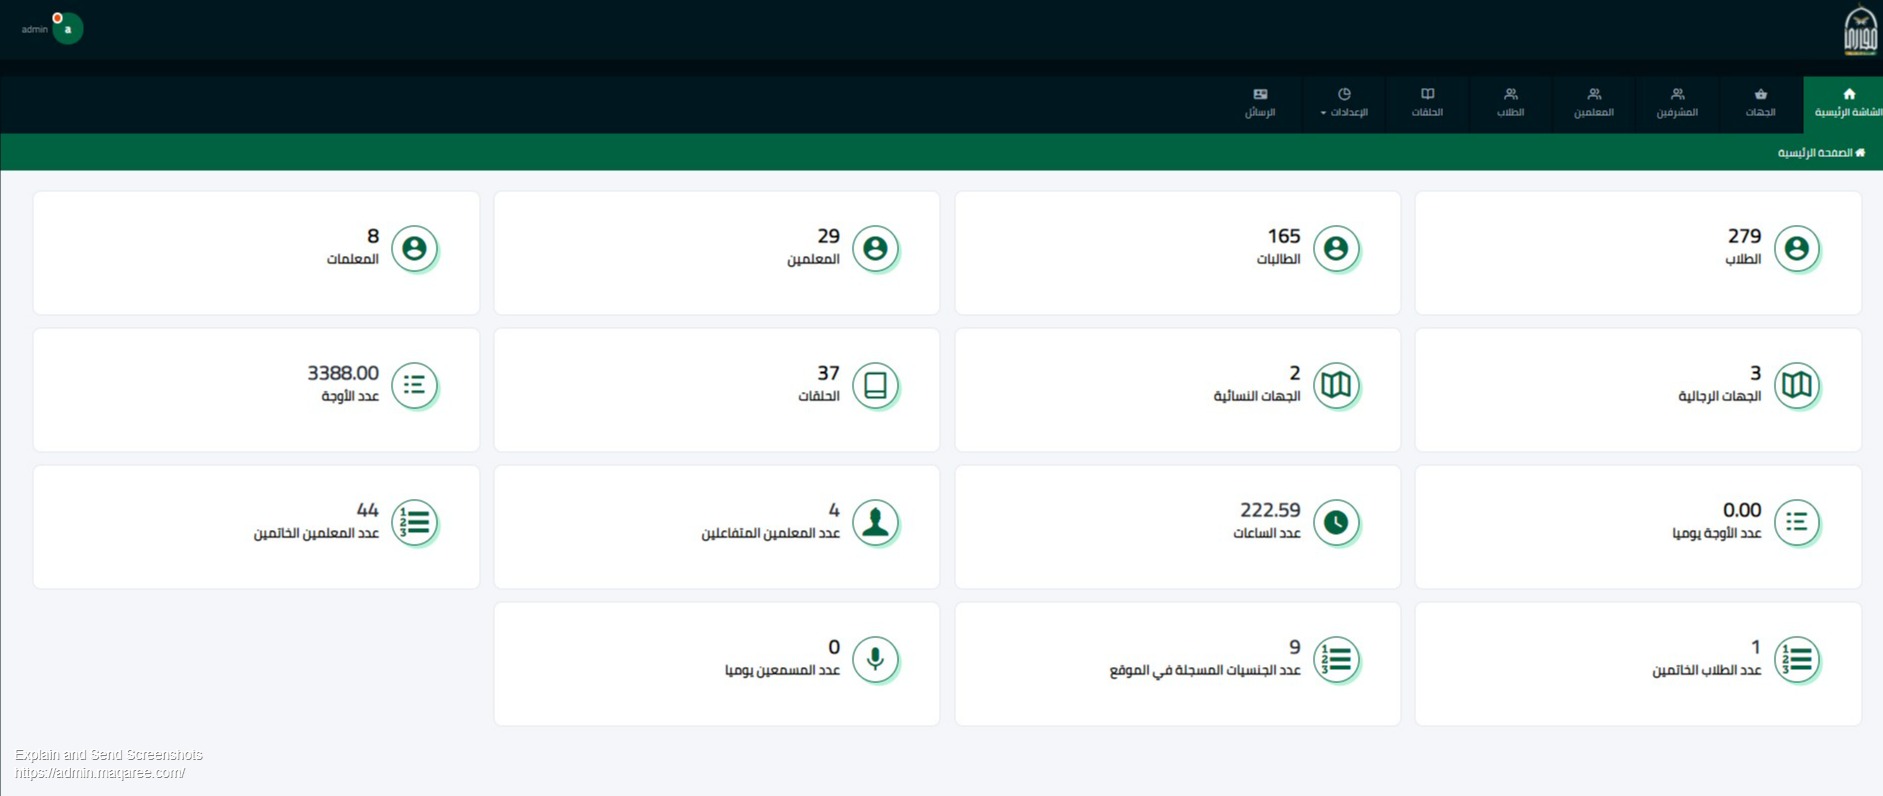Click the map icon for الجهات النسائية
The image size is (1883, 796).
[x=1336, y=385]
